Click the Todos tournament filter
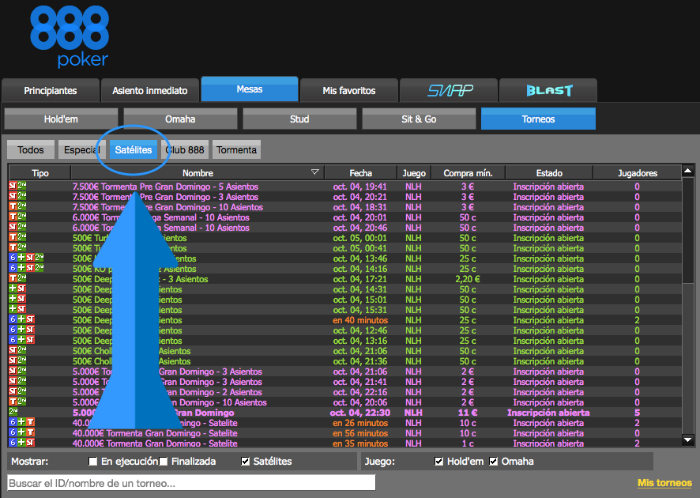 click(31, 150)
